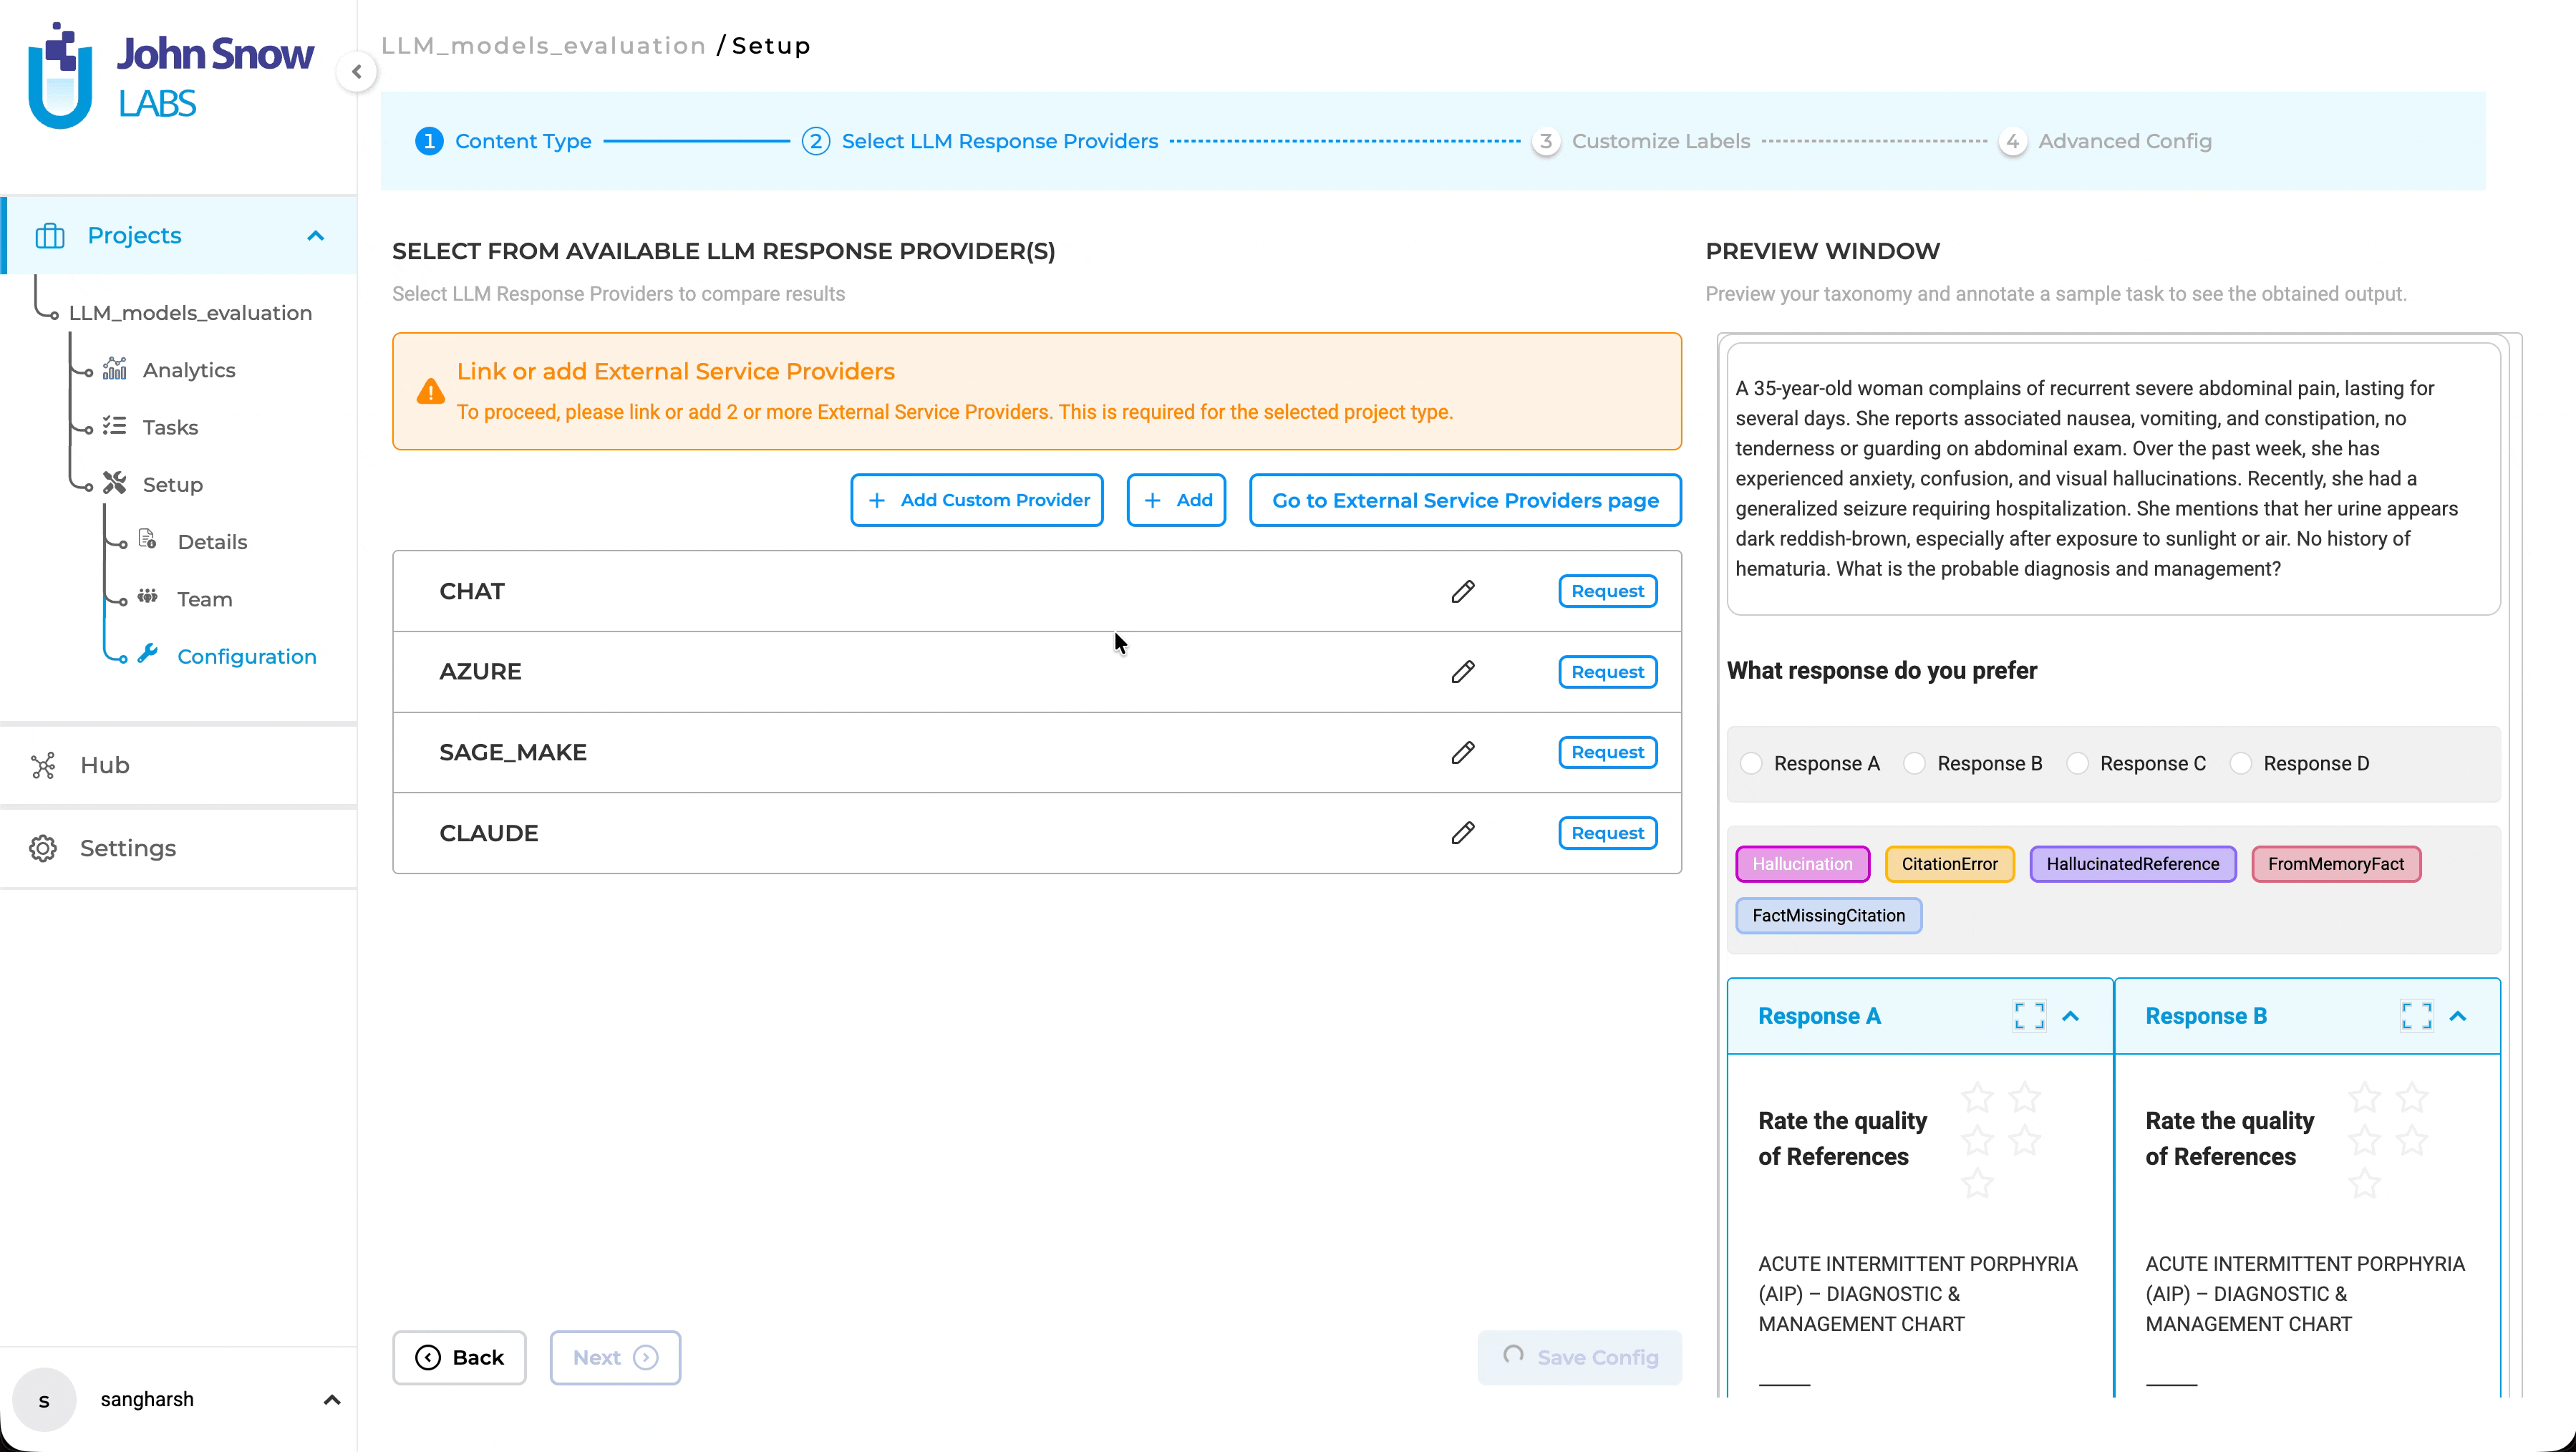The width and height of the screenshot is (2576, 1452).
Task: Expand the sangharsh user menu
Action: (x=332, y=1400)
